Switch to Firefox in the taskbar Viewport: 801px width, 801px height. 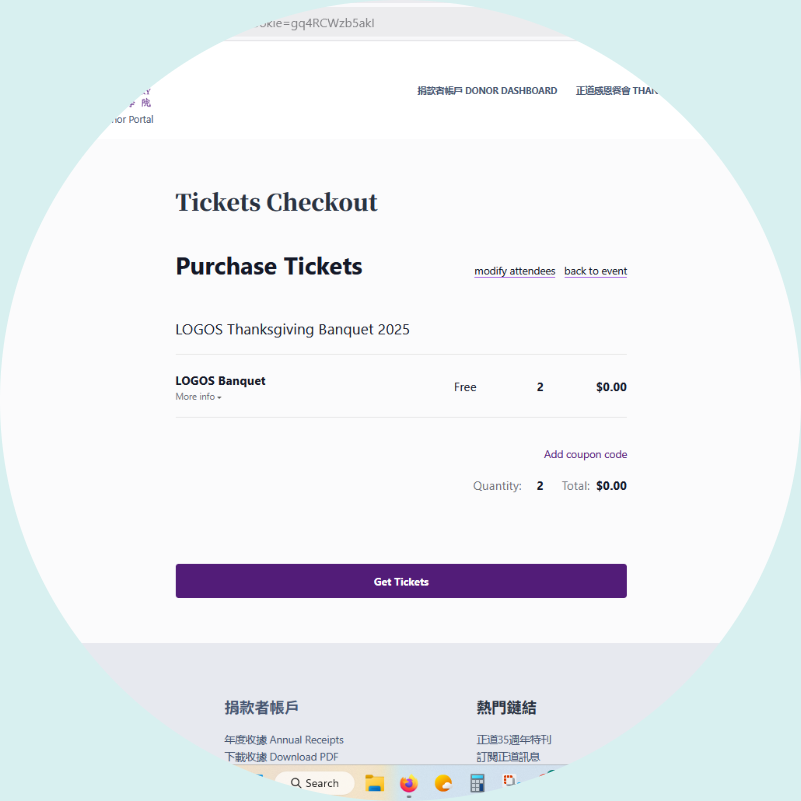(x=409, y=783)
